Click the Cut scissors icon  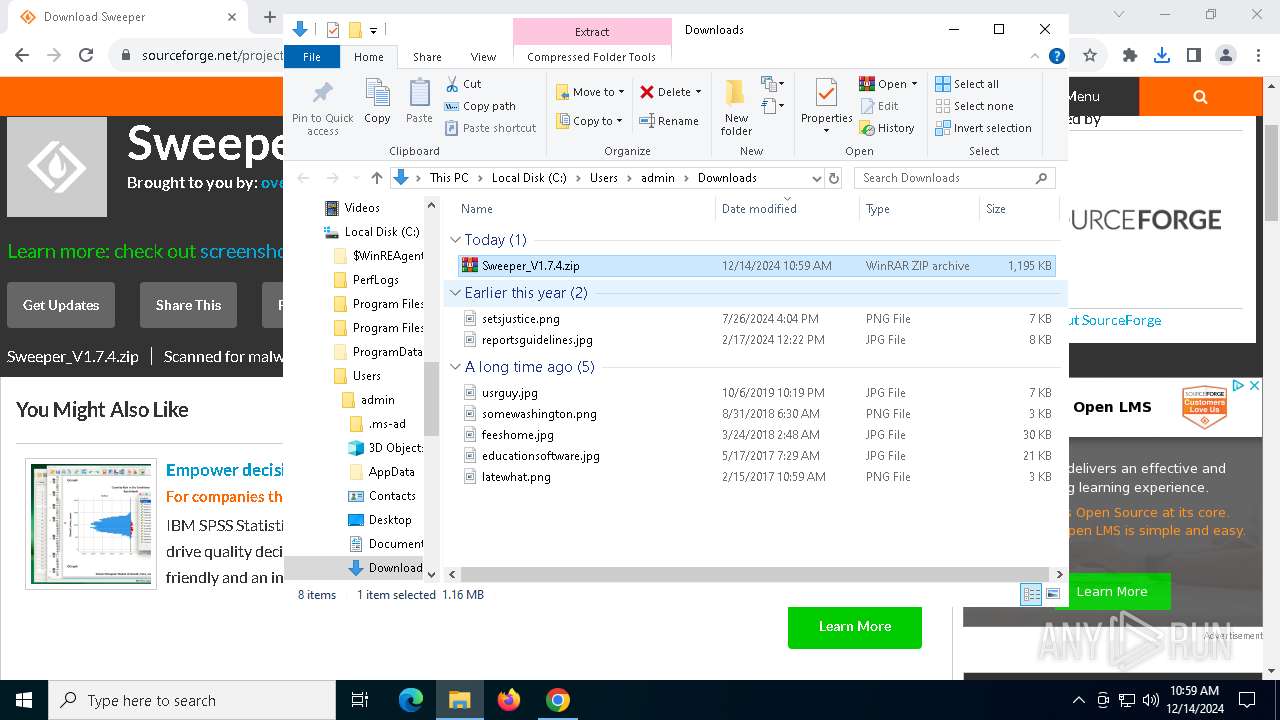[452, 84]
